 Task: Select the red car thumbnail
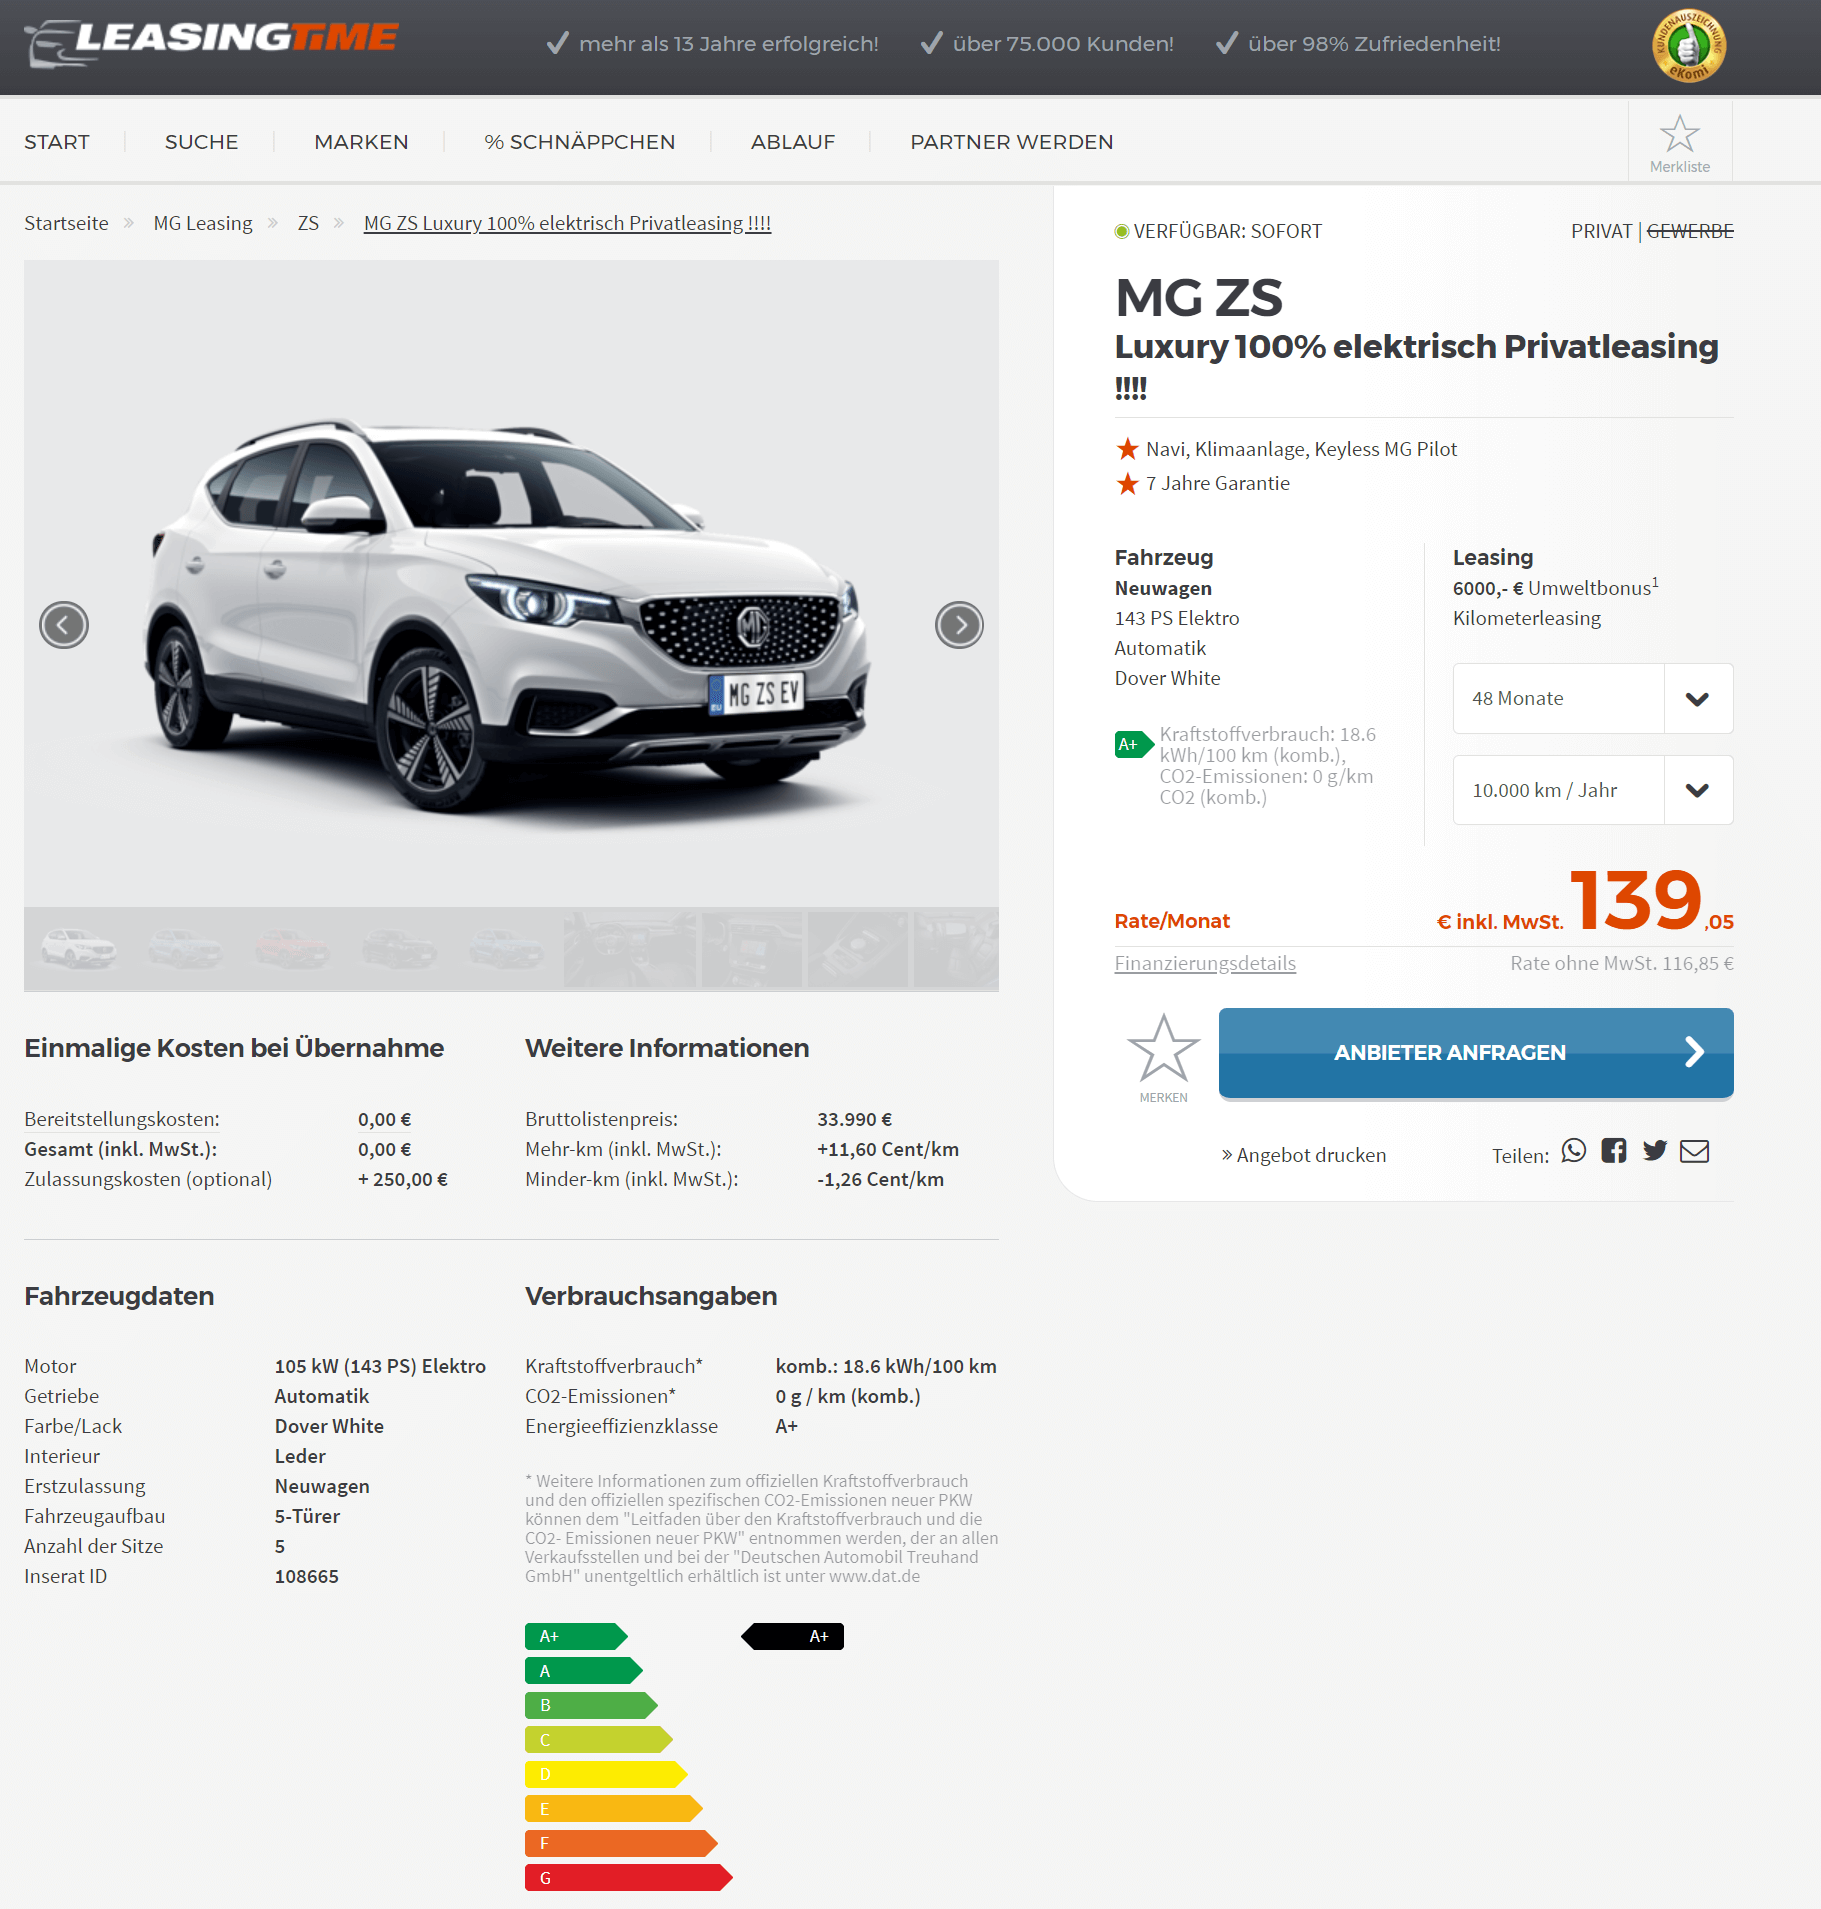[291, 948]
